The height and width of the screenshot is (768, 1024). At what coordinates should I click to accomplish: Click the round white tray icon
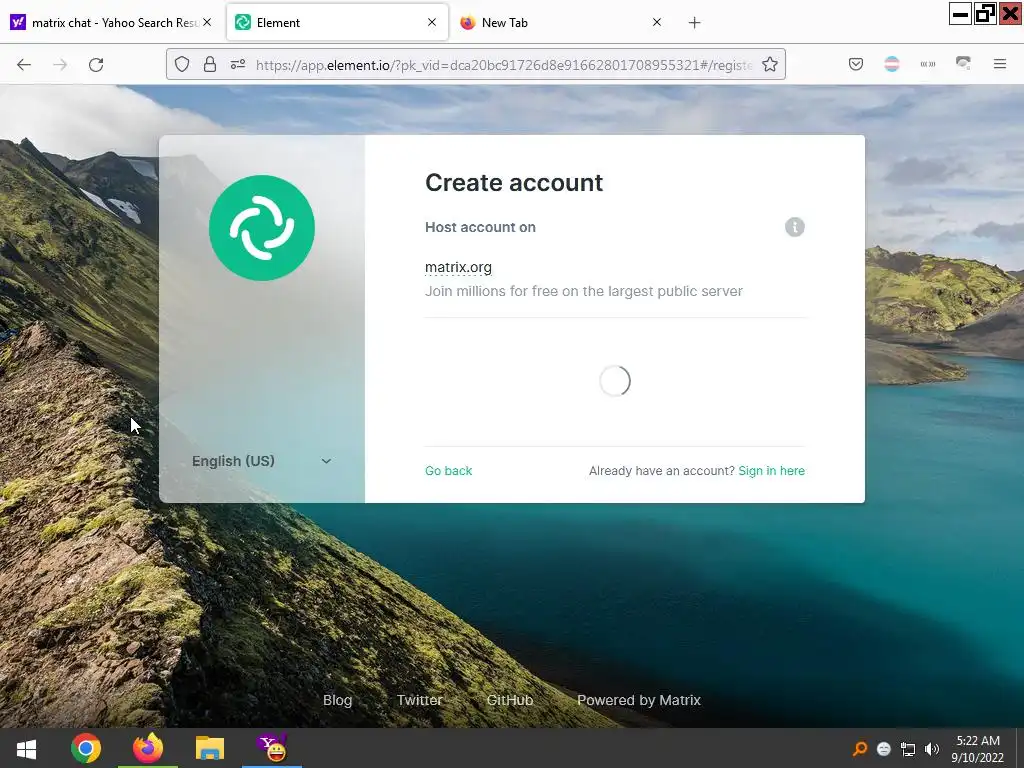tap(884, 748)
